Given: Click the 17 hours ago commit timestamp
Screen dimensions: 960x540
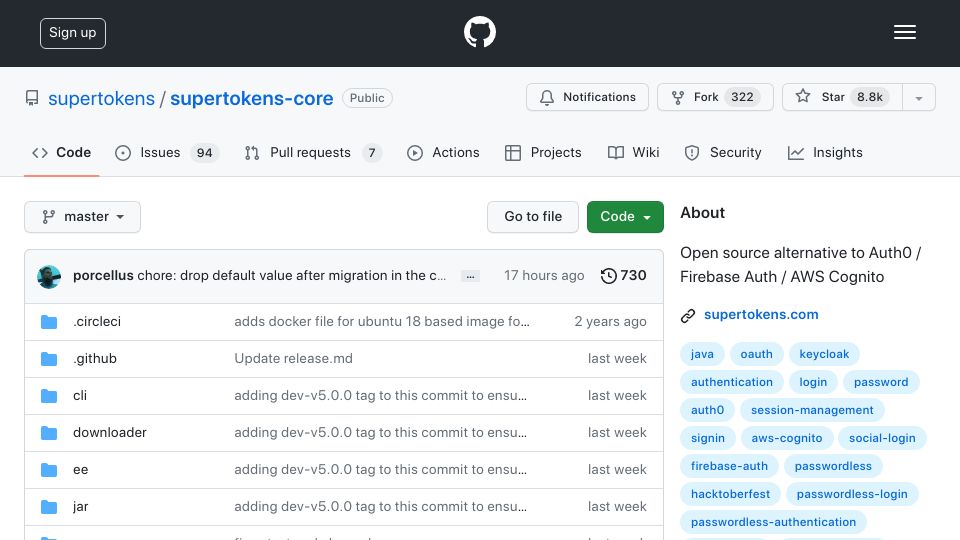Looking at the screenshot, I should [x=544, y=276].
